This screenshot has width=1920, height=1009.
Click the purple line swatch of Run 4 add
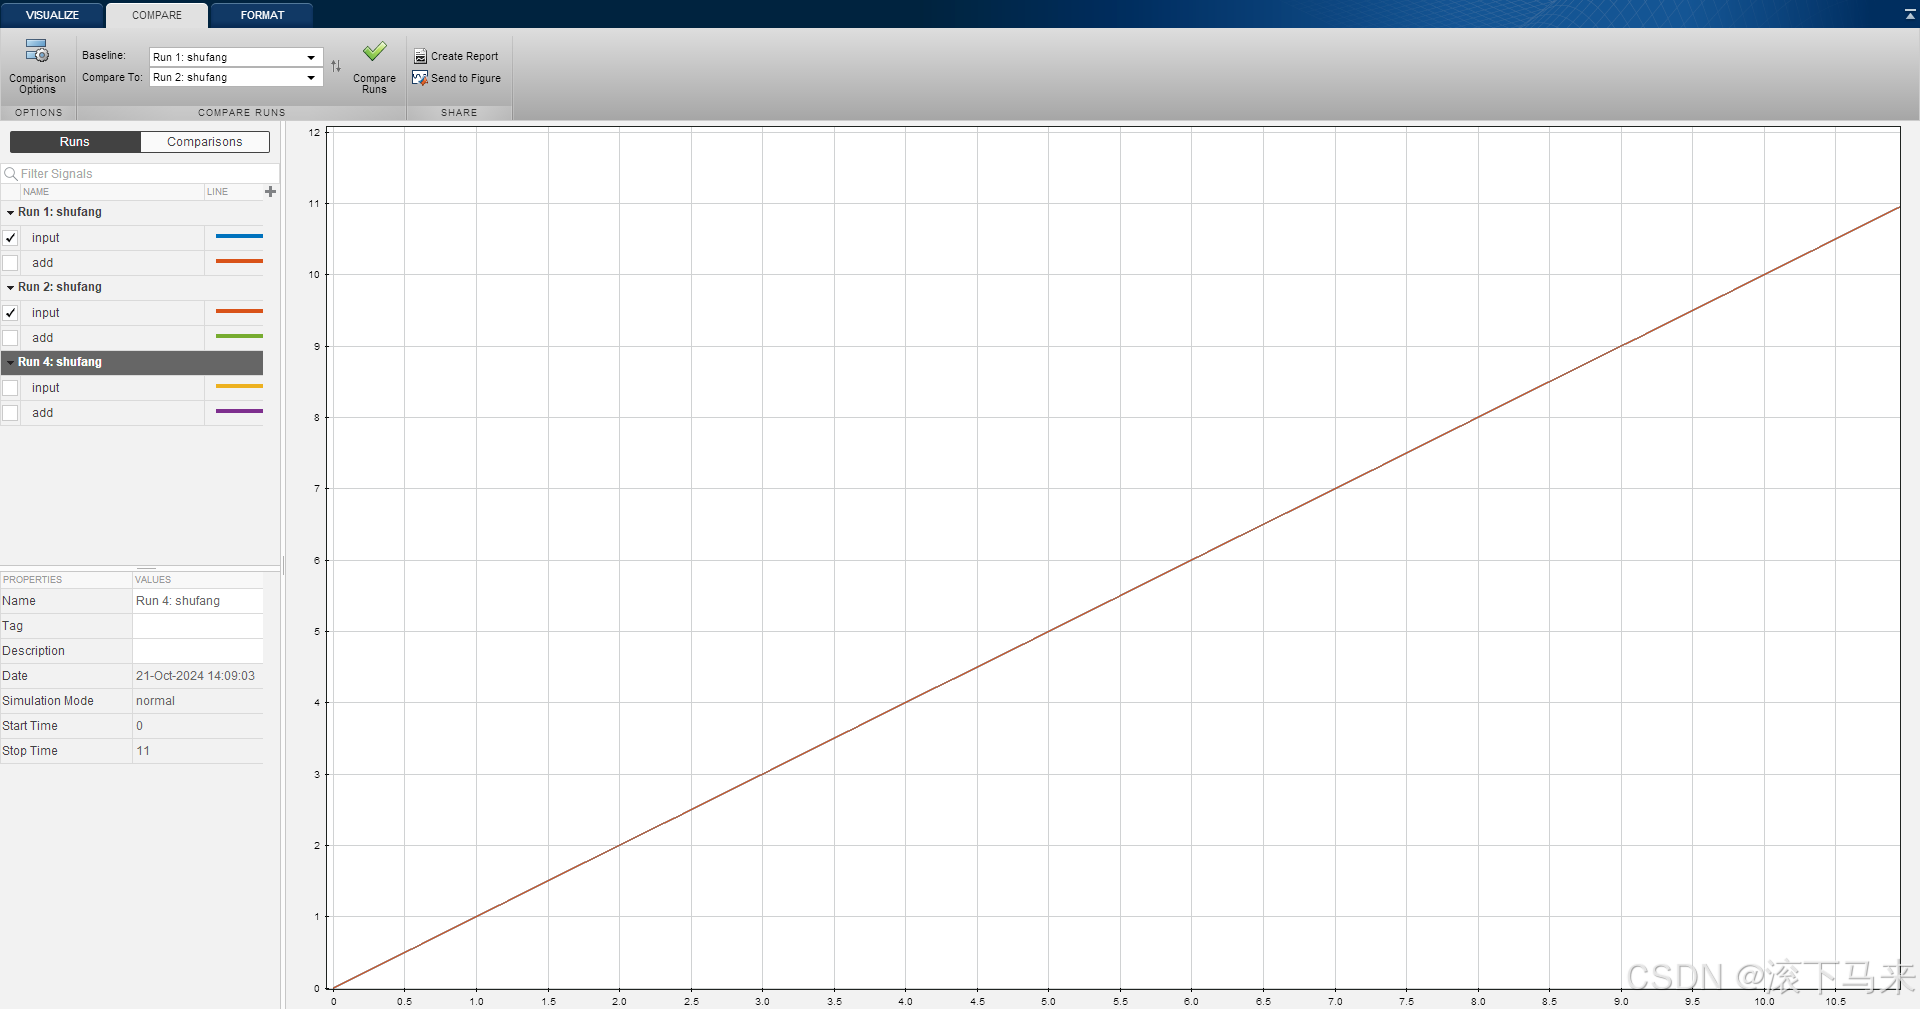(x=238, y=411)
